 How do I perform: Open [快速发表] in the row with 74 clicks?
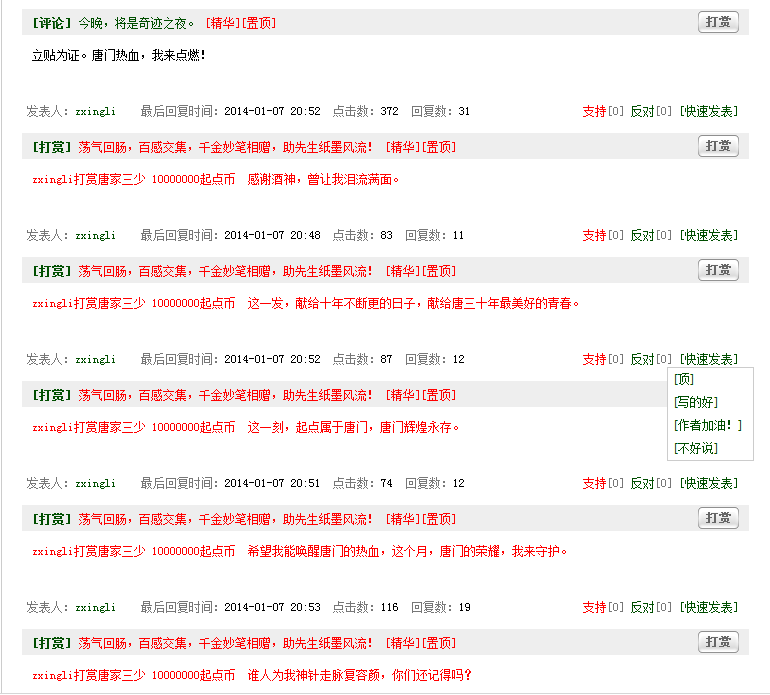pyautogui.click(x=709, y=484)
